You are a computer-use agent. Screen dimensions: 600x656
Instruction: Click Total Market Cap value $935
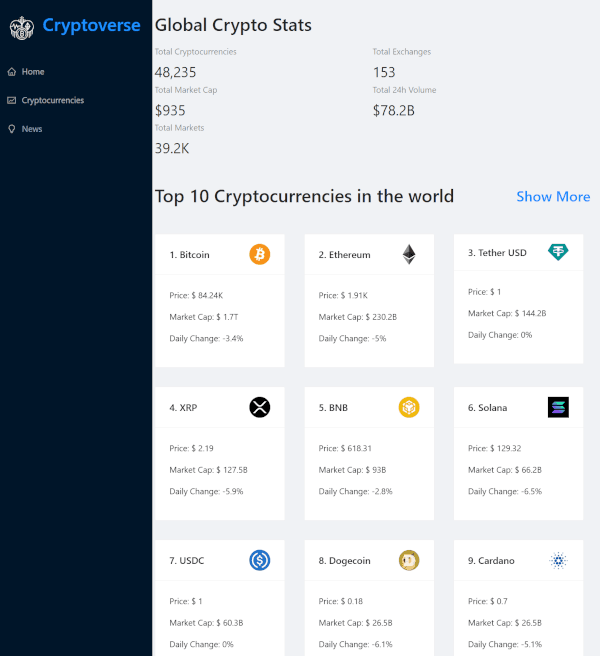click(x=170, y=110)
